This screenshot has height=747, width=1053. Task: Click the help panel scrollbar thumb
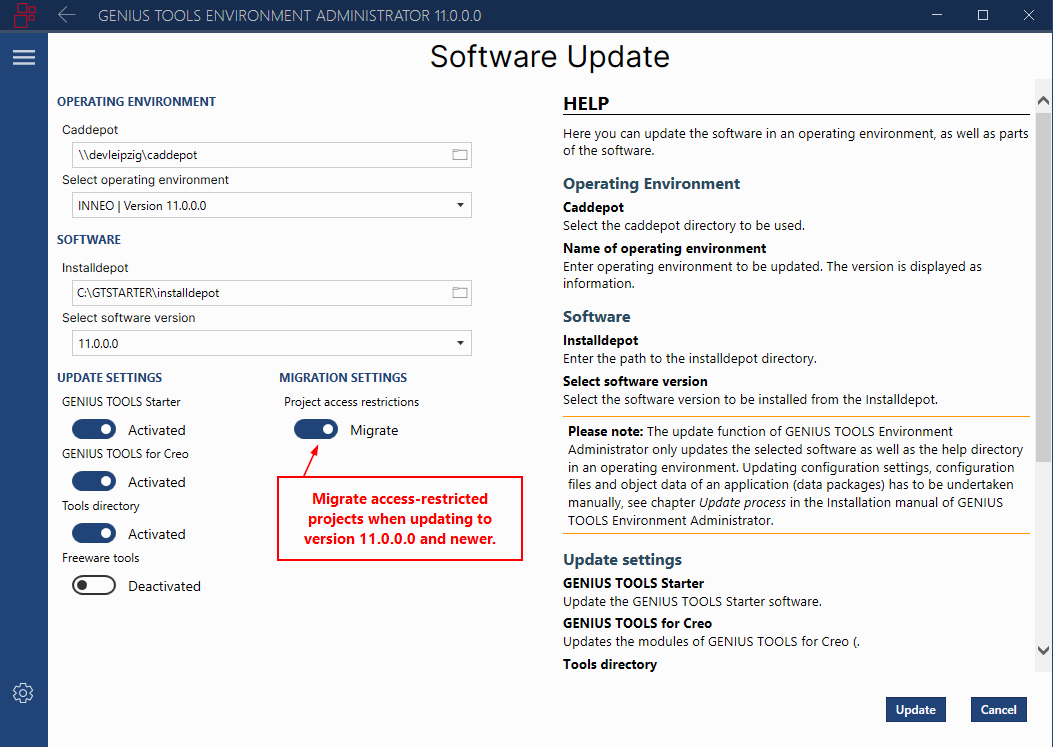coord(1043,287)
